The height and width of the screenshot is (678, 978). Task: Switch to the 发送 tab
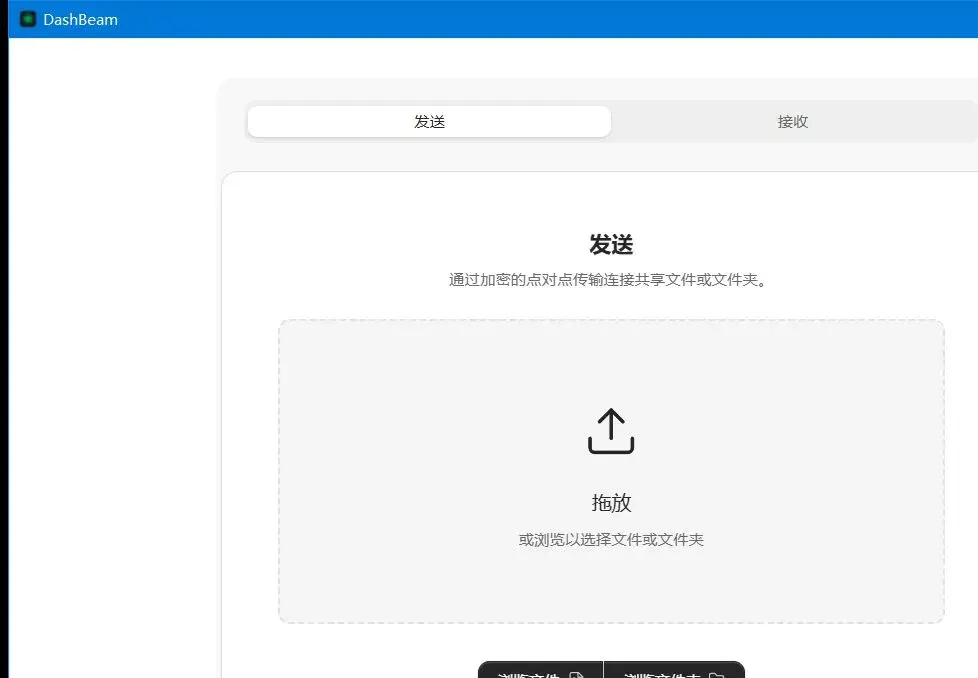[429, 122]
